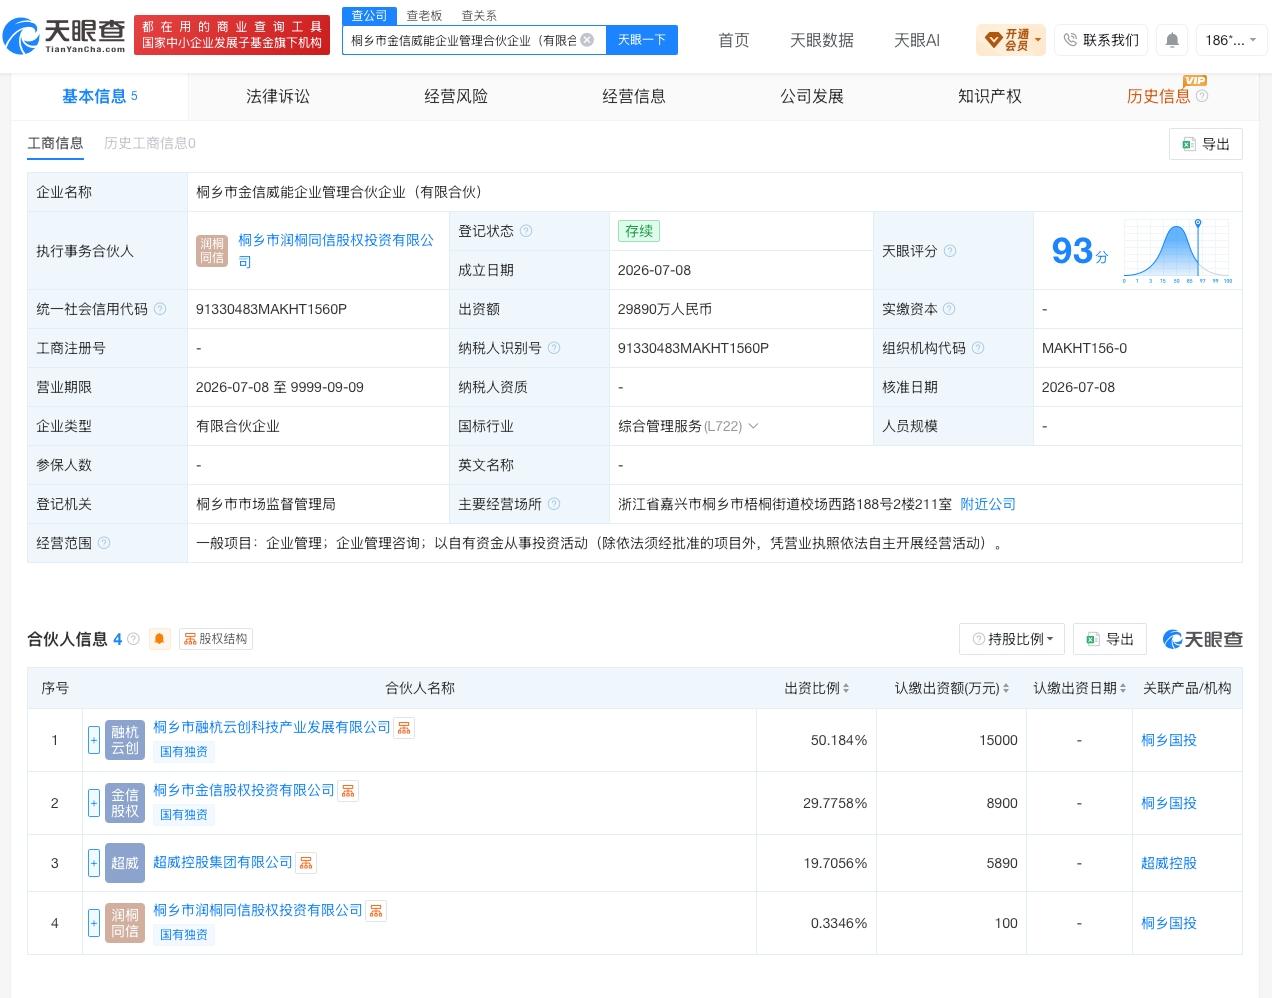Screen dimensions: 1272x998
Task: Open 天眼数据 nav link
Action: tap(822, 40)
